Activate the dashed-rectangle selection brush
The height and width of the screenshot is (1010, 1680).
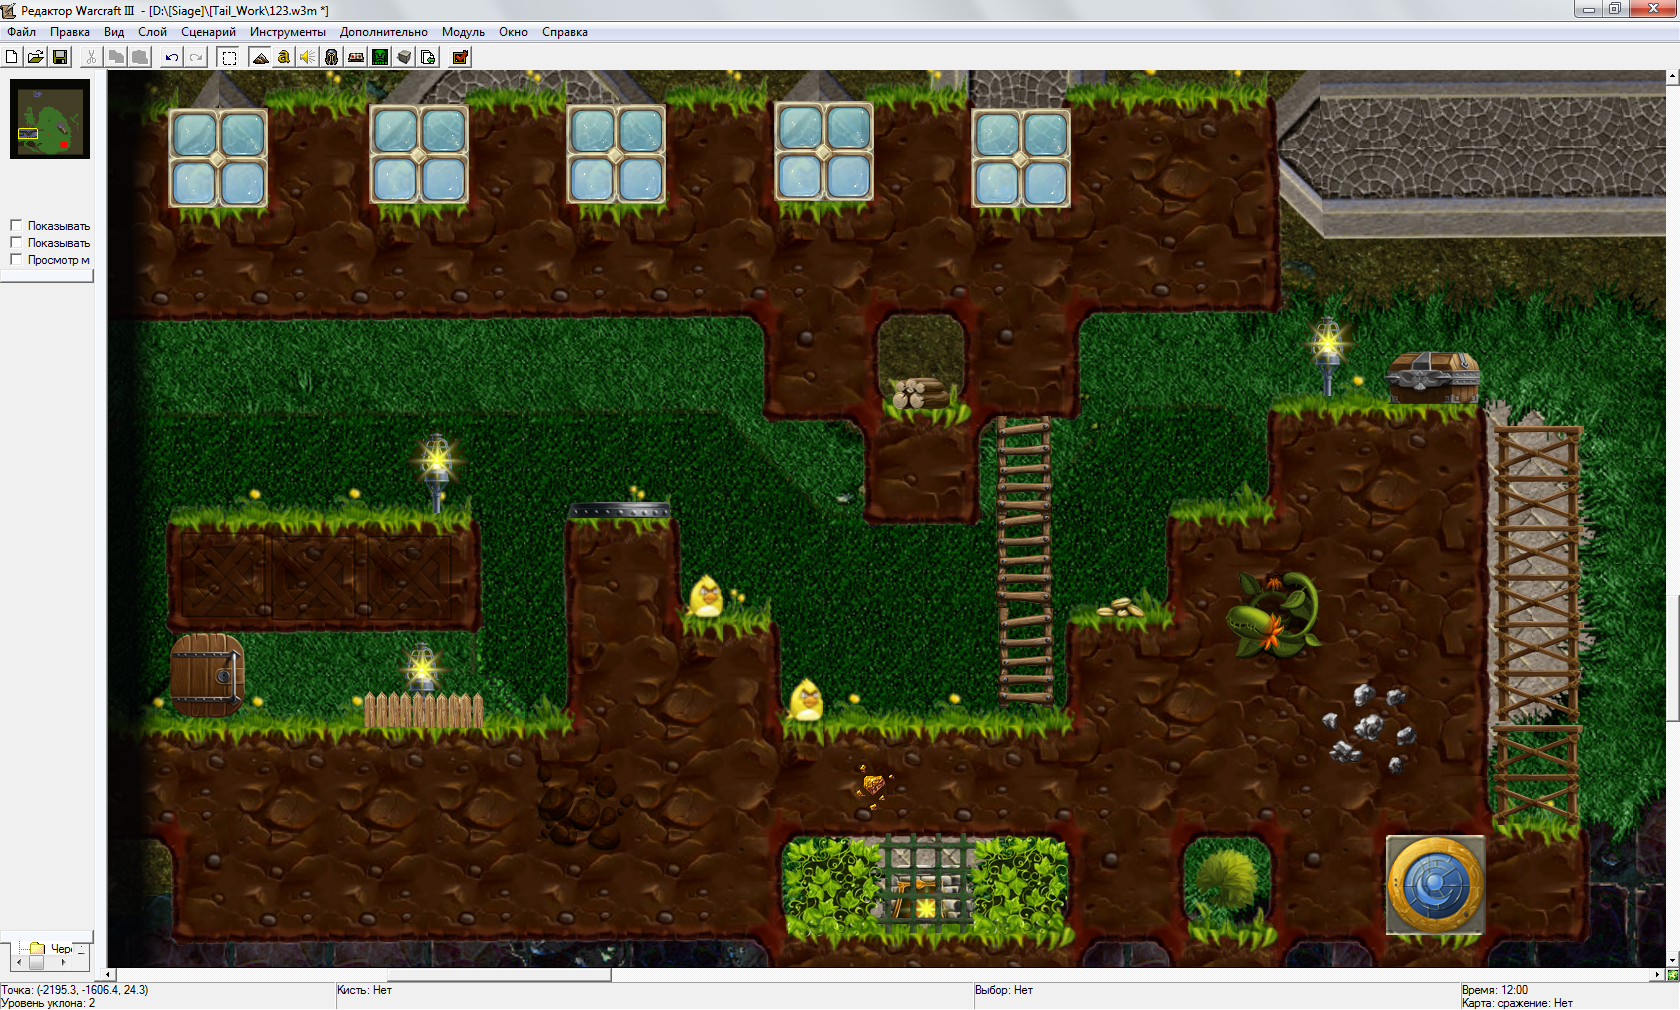point(229,57)
